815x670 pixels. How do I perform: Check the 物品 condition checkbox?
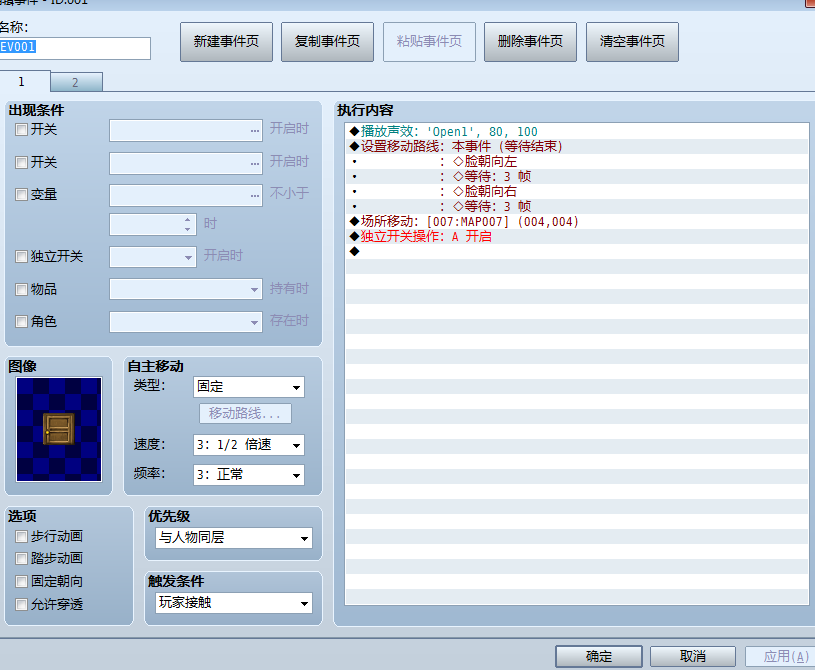point(22,289)
